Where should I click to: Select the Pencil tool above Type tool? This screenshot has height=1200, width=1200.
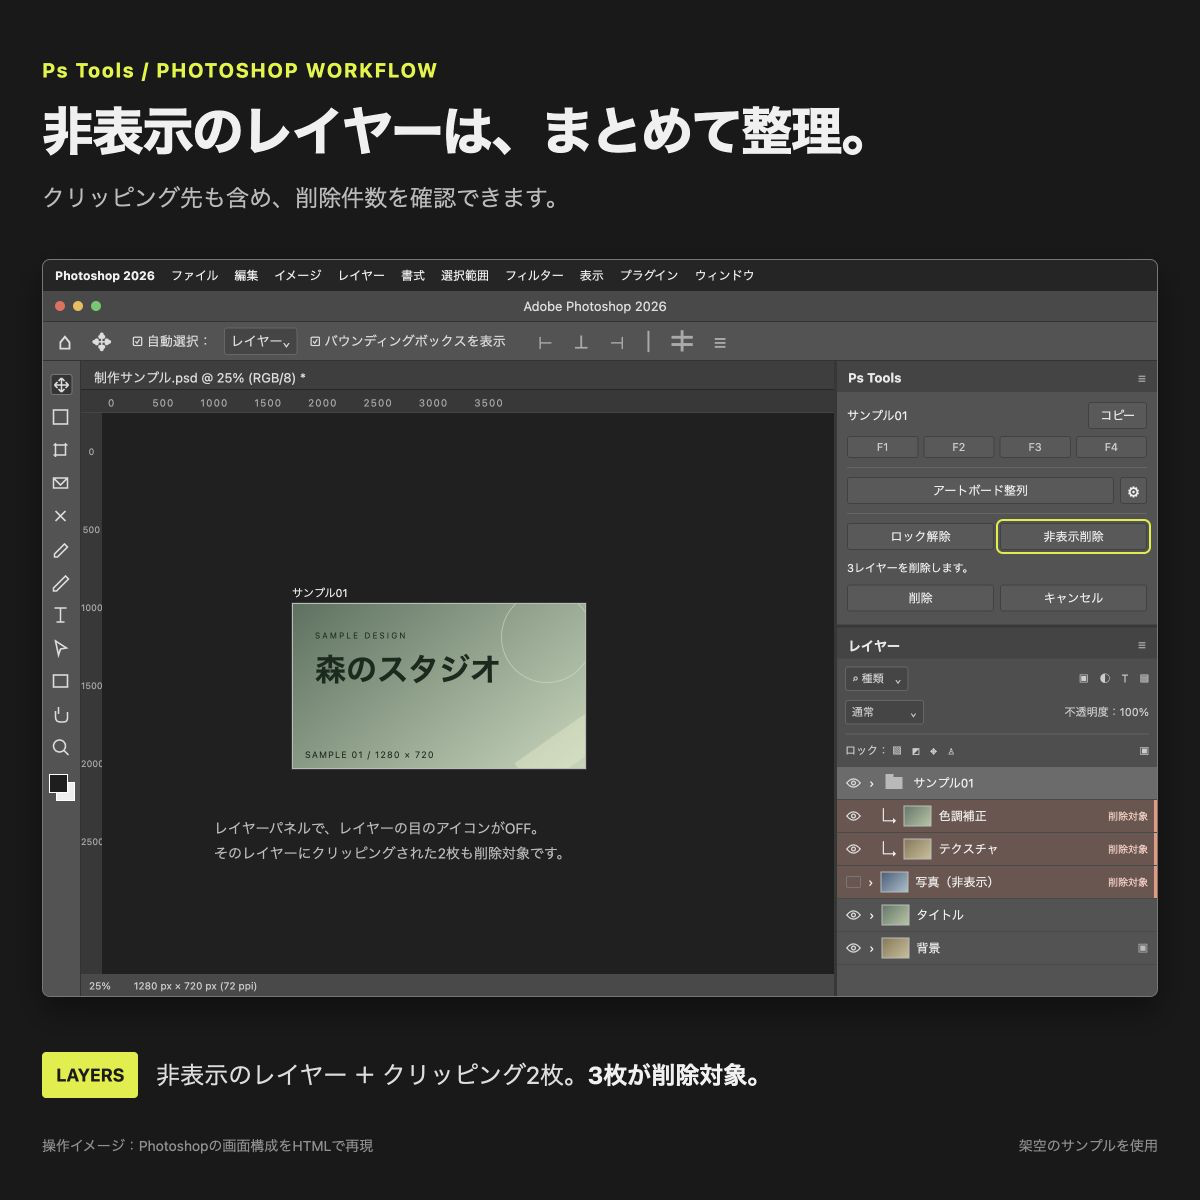[x=61, y=583]
